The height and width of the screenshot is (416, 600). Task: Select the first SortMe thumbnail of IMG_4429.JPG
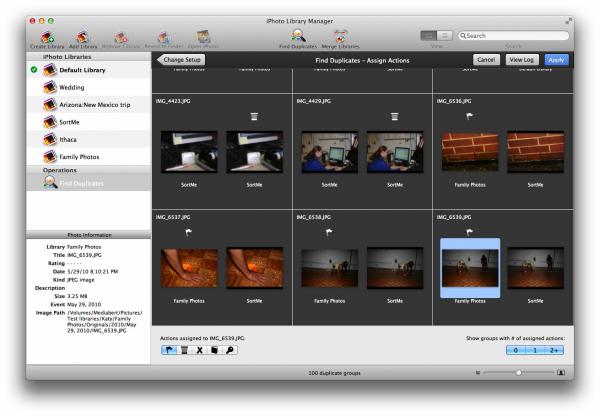[329, 152]
